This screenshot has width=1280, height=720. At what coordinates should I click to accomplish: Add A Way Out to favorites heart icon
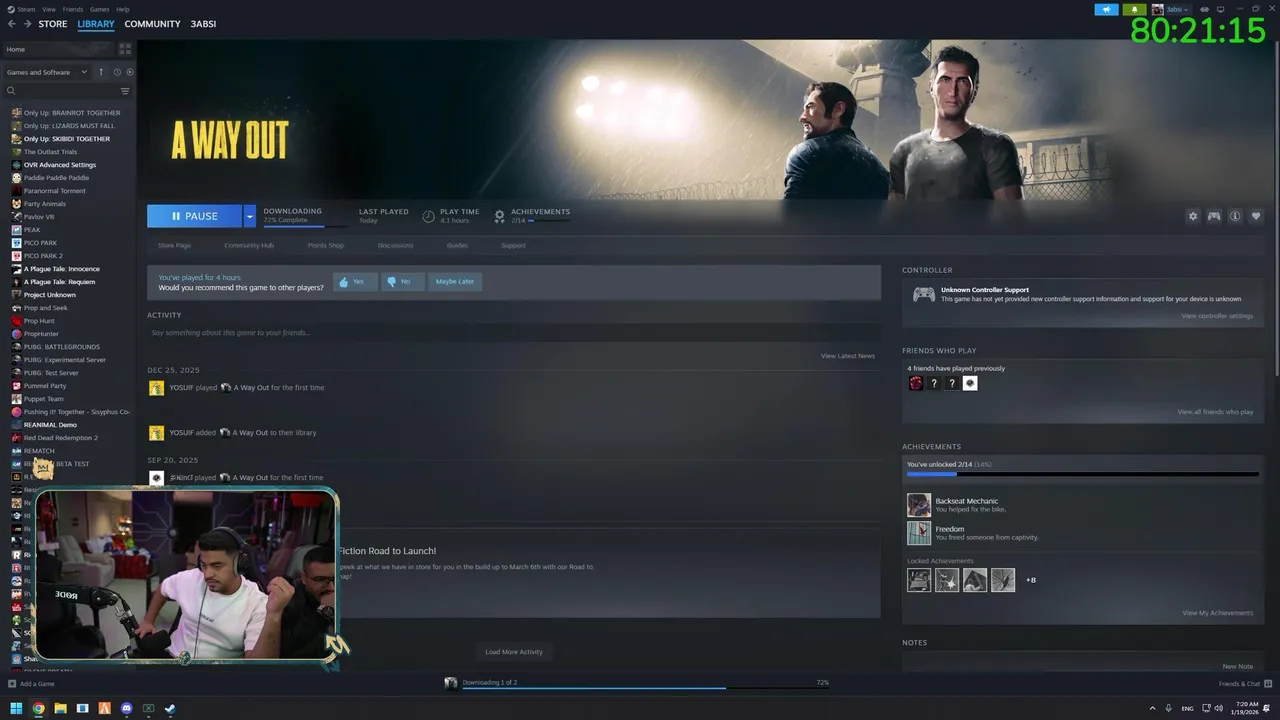1256,216
